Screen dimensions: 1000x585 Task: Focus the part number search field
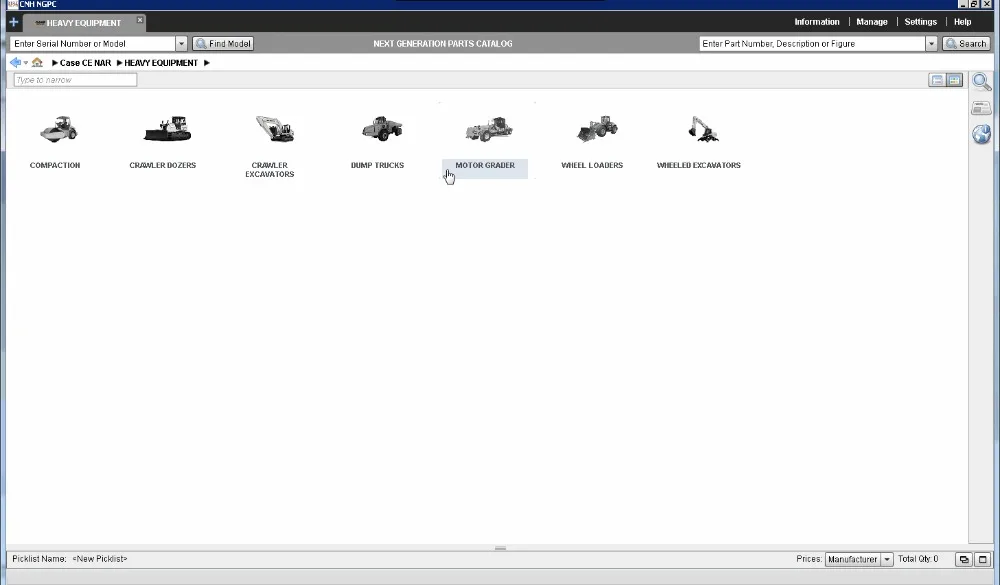812,43
